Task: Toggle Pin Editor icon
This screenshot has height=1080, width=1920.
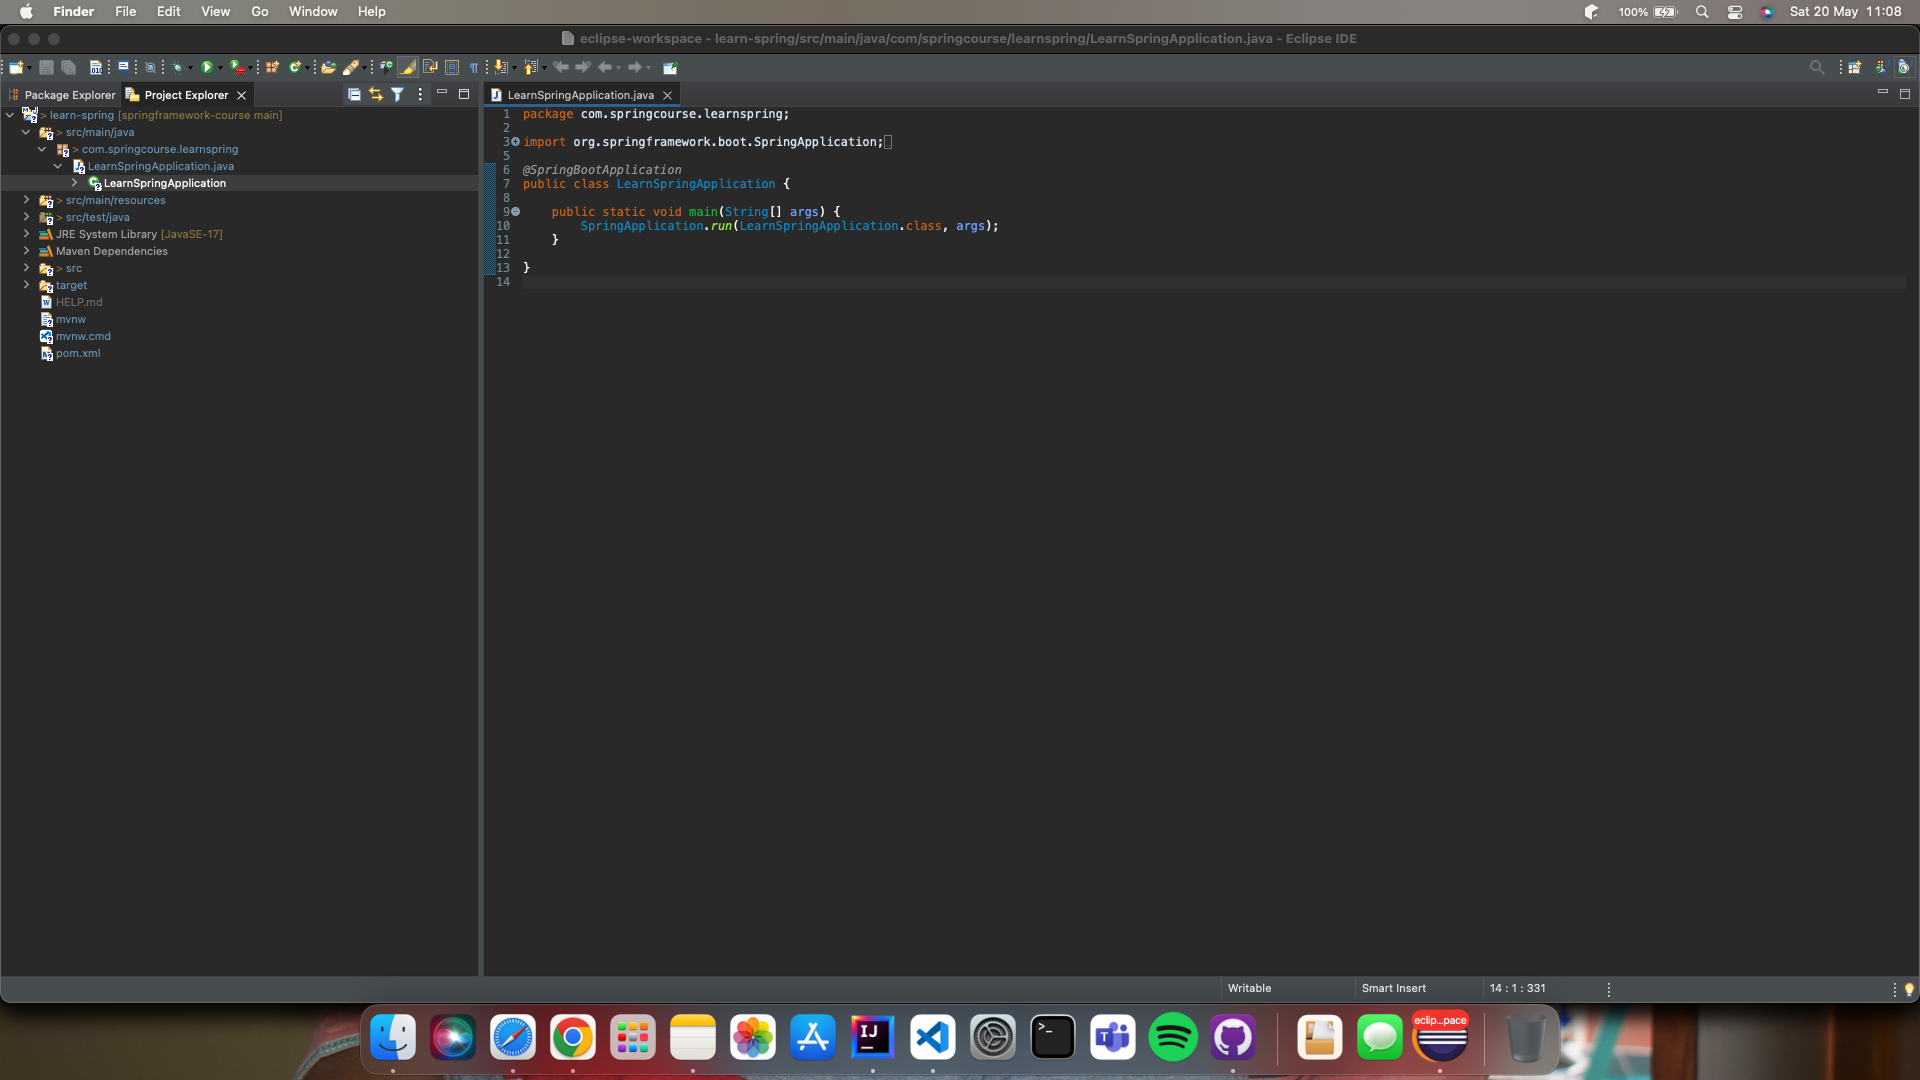Action: [670, 67]
